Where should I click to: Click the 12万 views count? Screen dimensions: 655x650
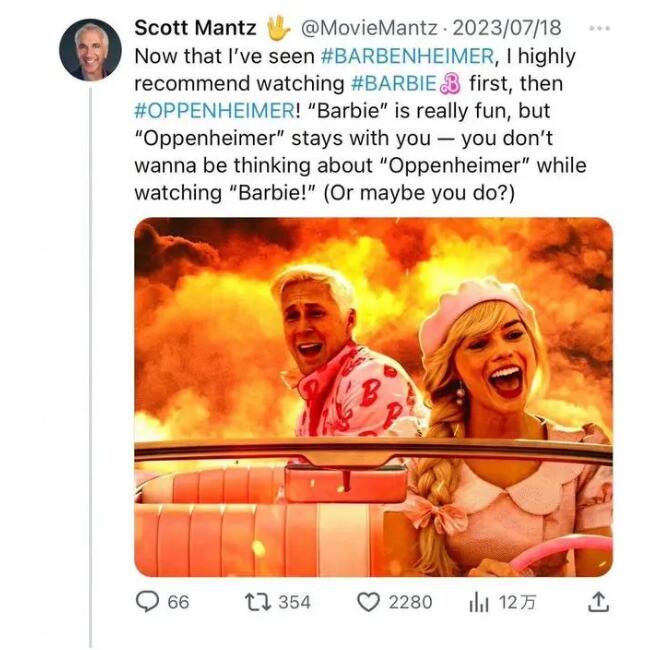tap(519, 601)
